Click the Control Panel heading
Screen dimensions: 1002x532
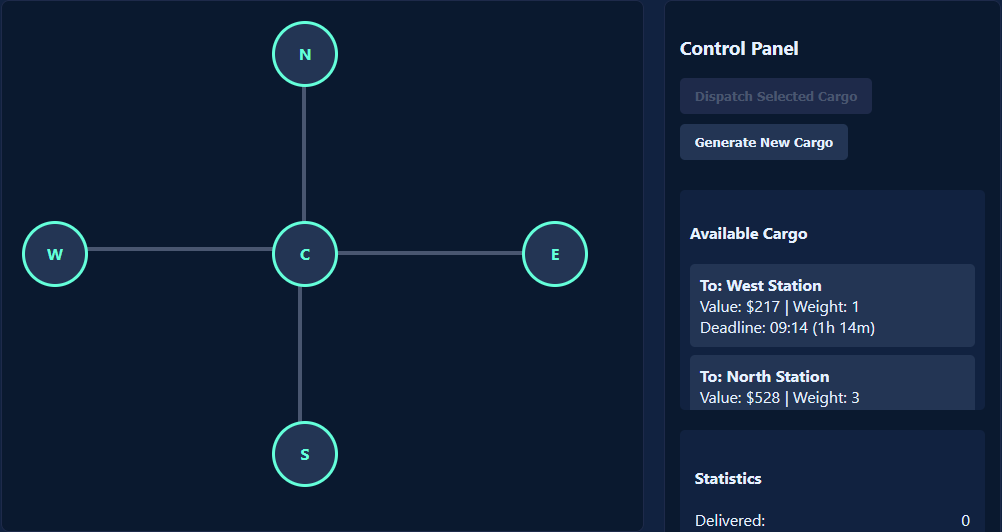point(739,49)
